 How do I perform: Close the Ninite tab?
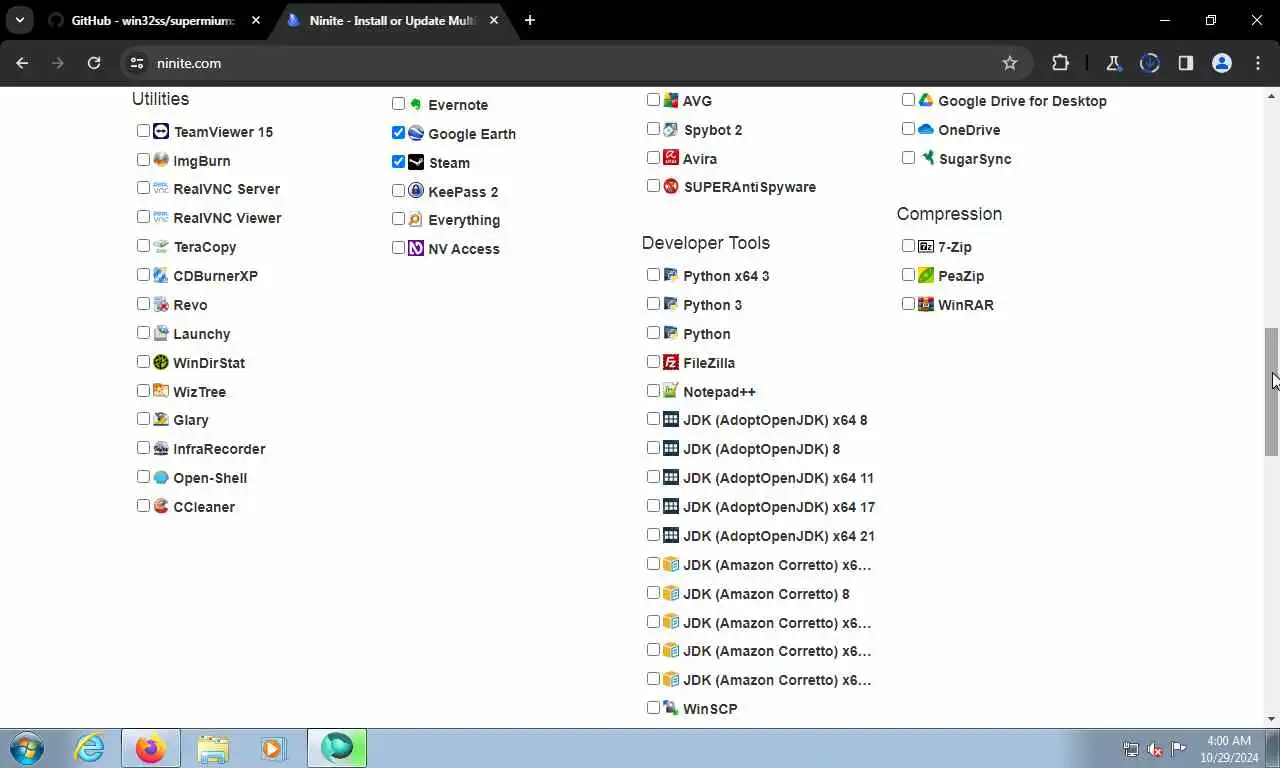494,20
